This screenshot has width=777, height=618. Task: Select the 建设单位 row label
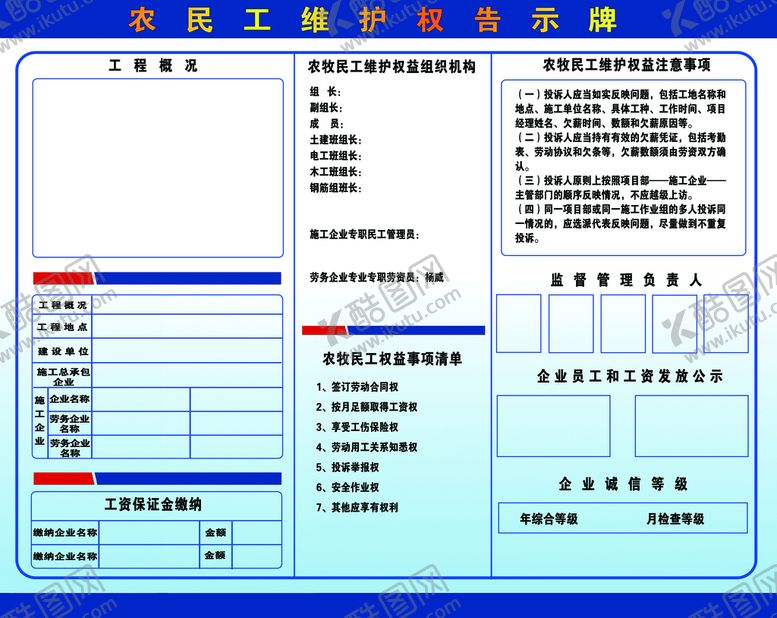click(x=63, y=351)
